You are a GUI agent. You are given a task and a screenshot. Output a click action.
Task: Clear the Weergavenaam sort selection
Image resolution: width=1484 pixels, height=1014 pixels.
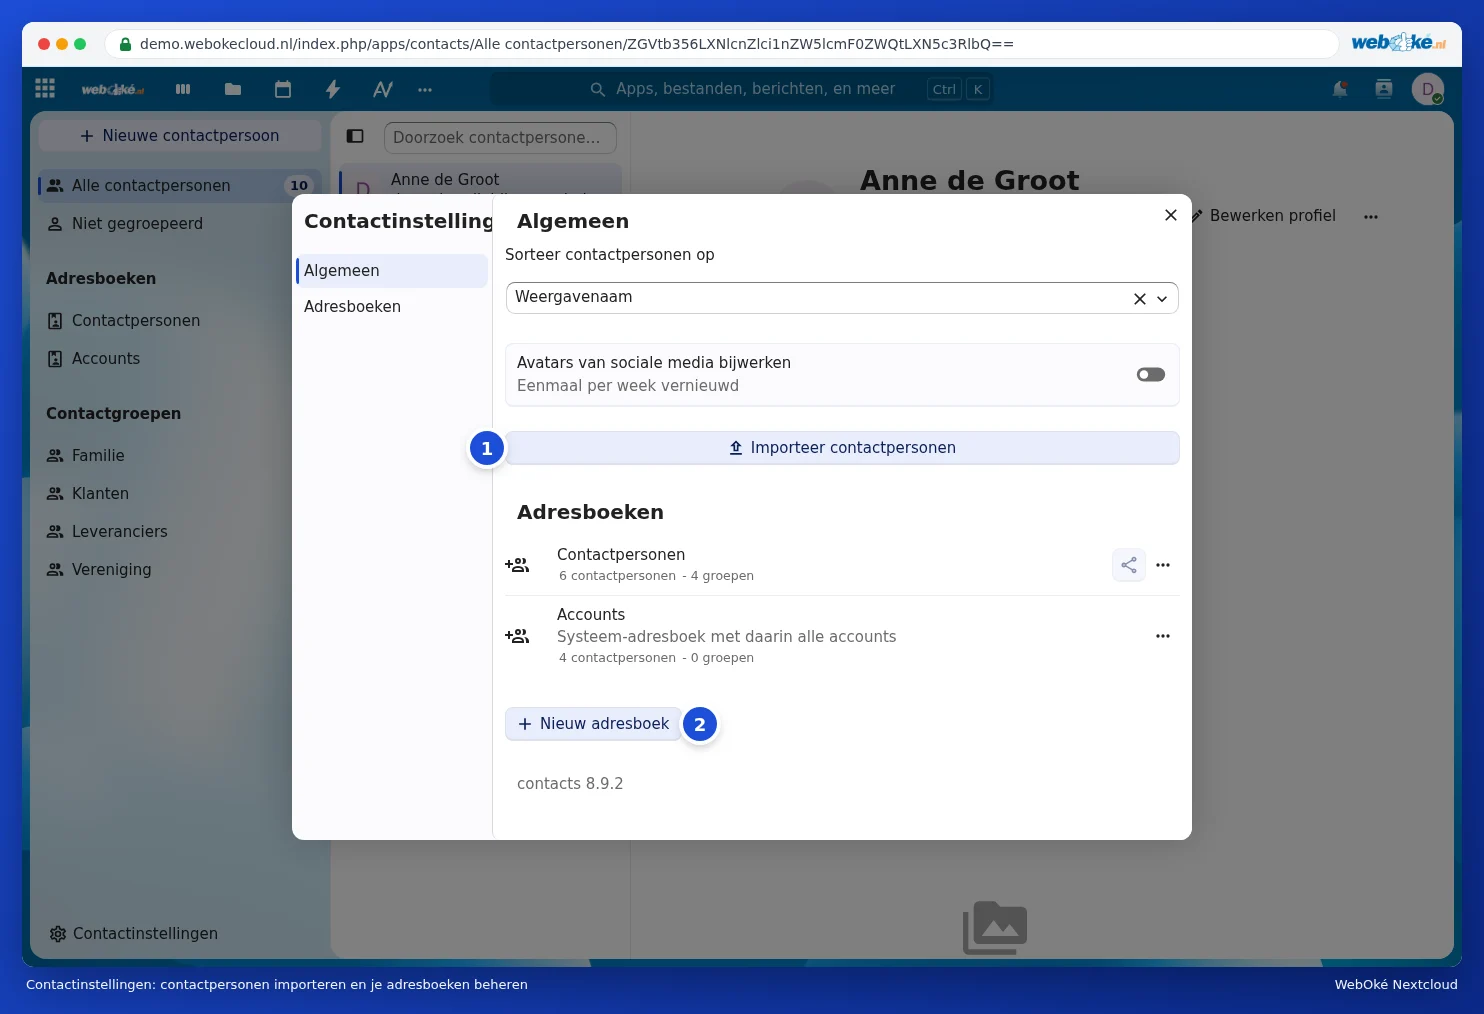click(1139, 299)
